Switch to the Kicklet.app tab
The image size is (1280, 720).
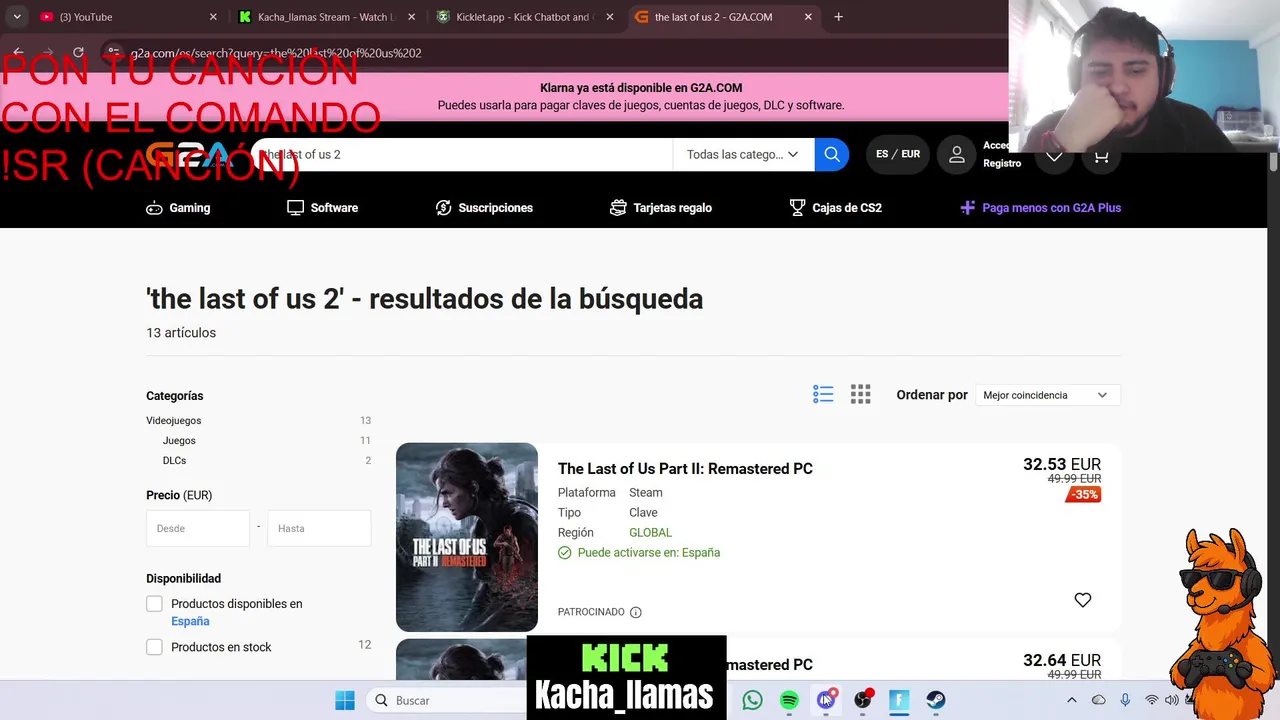click(524, 17)
